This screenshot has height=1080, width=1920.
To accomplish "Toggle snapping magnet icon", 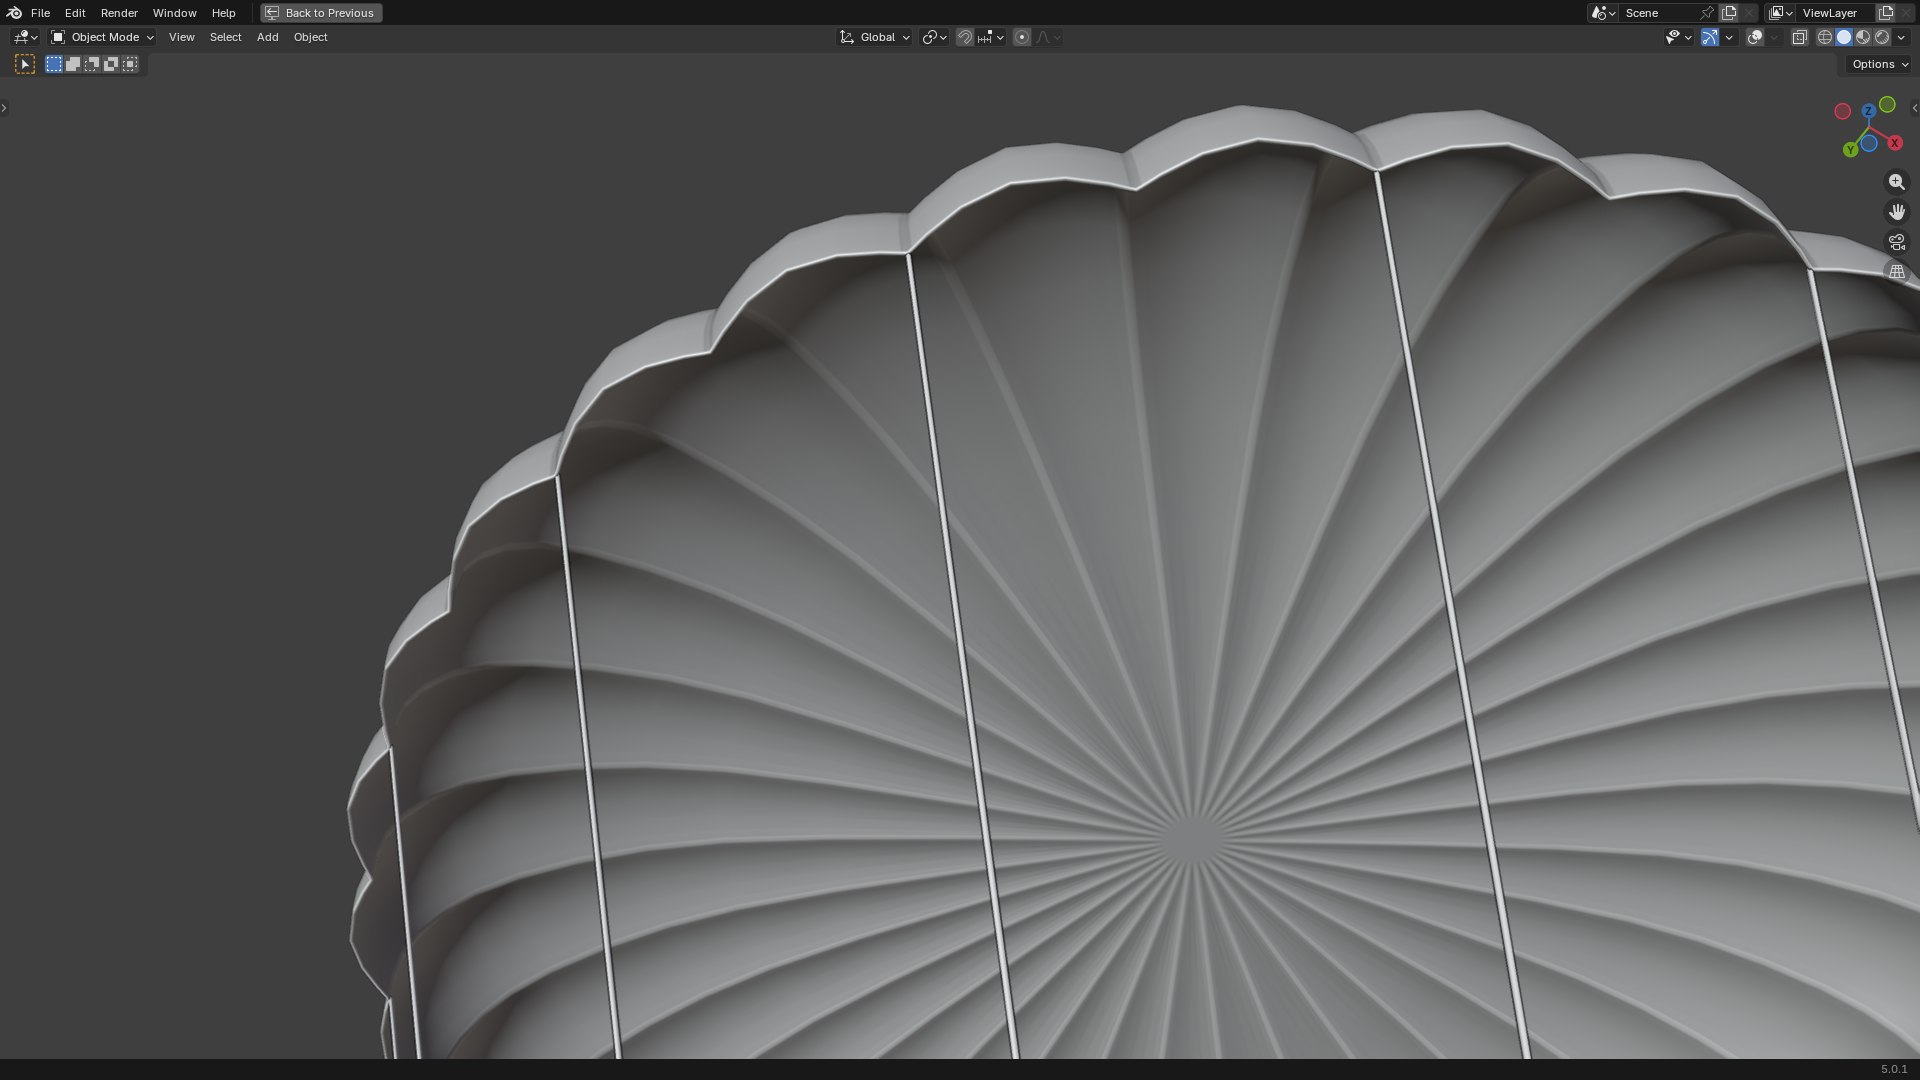I will click(965, 37).
